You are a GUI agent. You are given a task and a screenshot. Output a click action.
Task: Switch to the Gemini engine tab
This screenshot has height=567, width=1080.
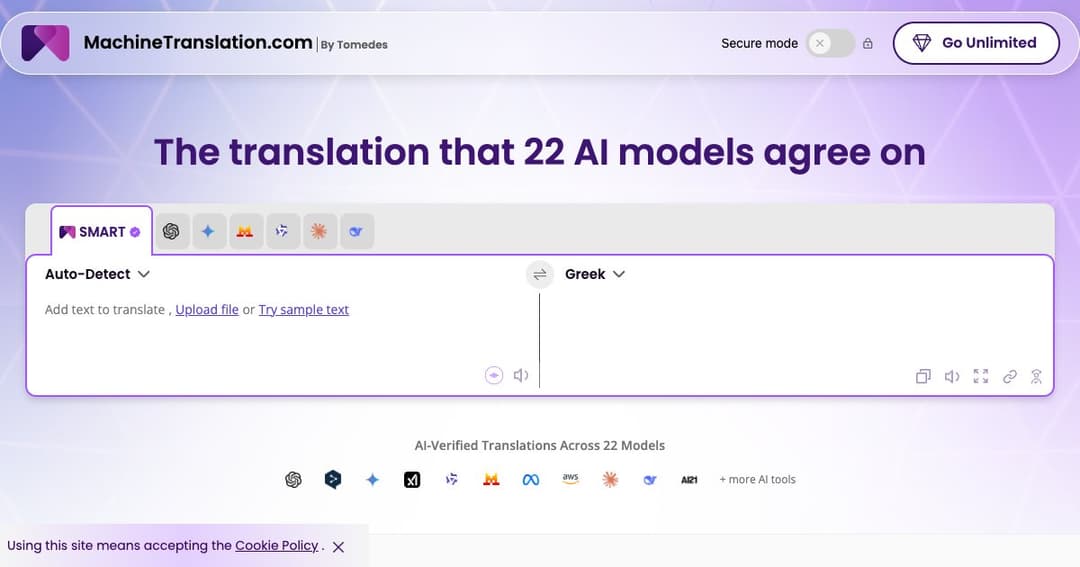[209, 231]
